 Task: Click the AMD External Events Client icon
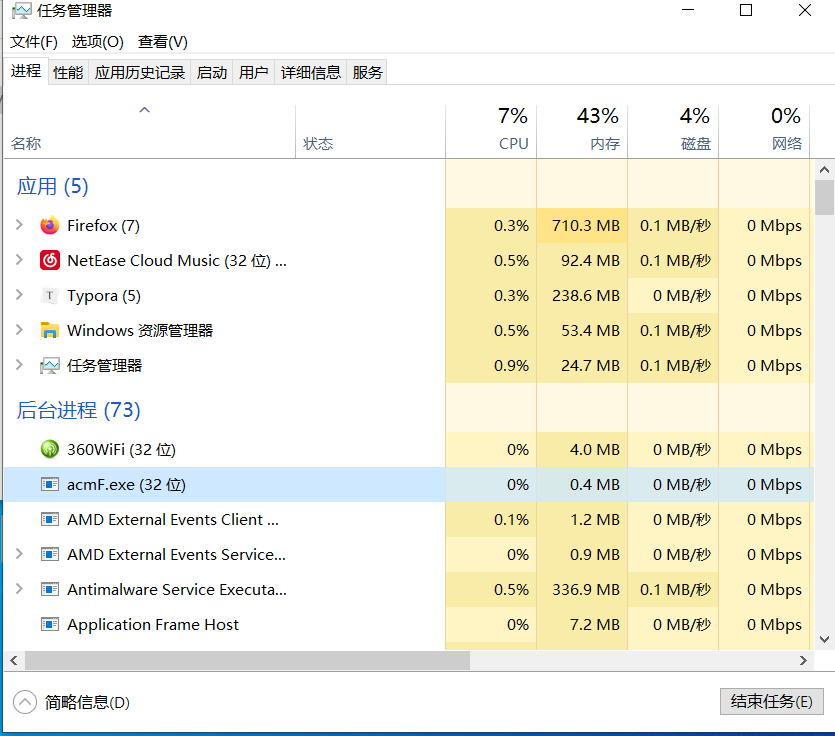pyautogui.click(x=50, y=519)
